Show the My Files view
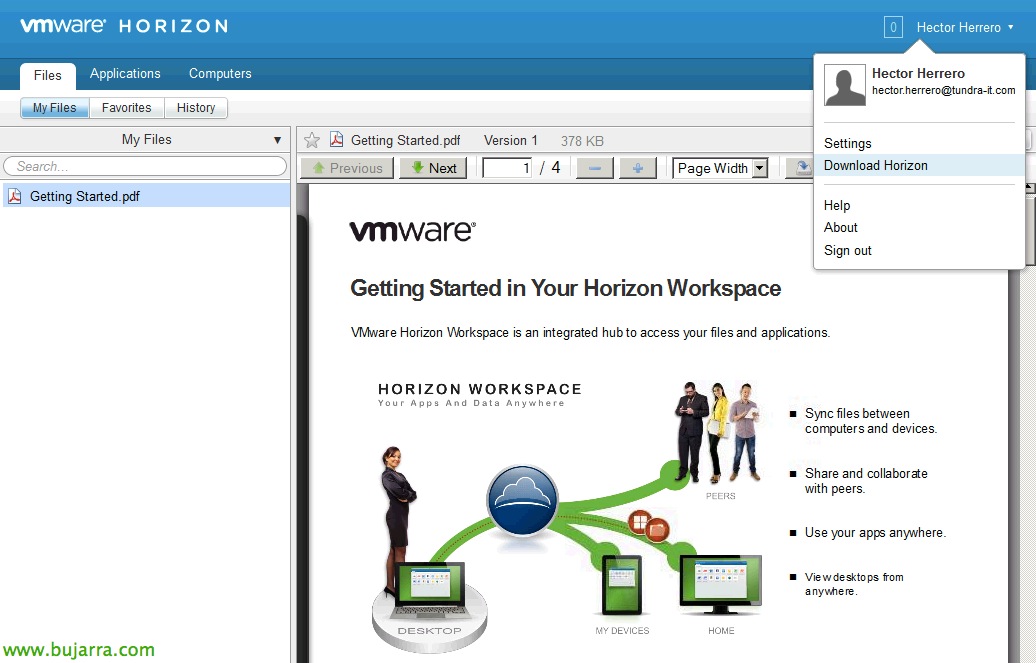The width and height of the screenshot is (1036, 663). click(55, 108)
